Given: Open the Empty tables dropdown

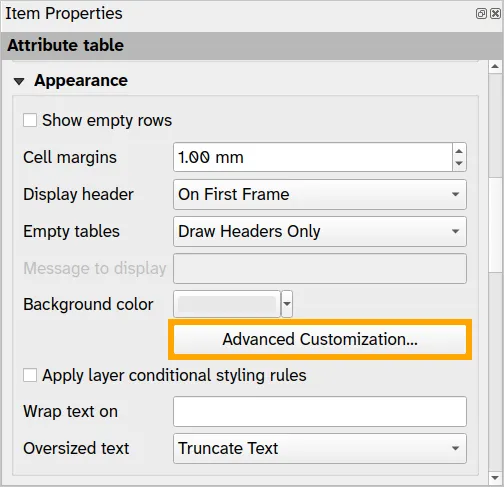Looking at the screenshot, I should click(x=320, y=231).
